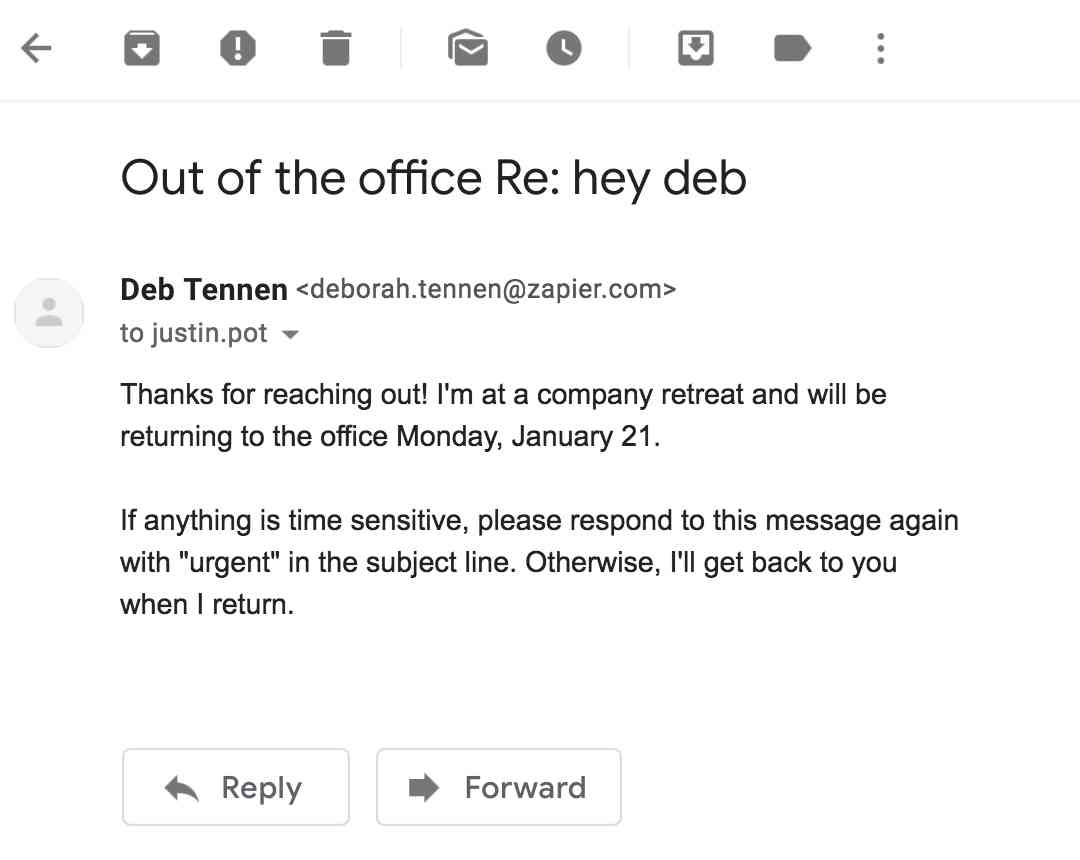
Task: Show details via the 'to justin.pot' chevron
Action: [x=289, y=334]
